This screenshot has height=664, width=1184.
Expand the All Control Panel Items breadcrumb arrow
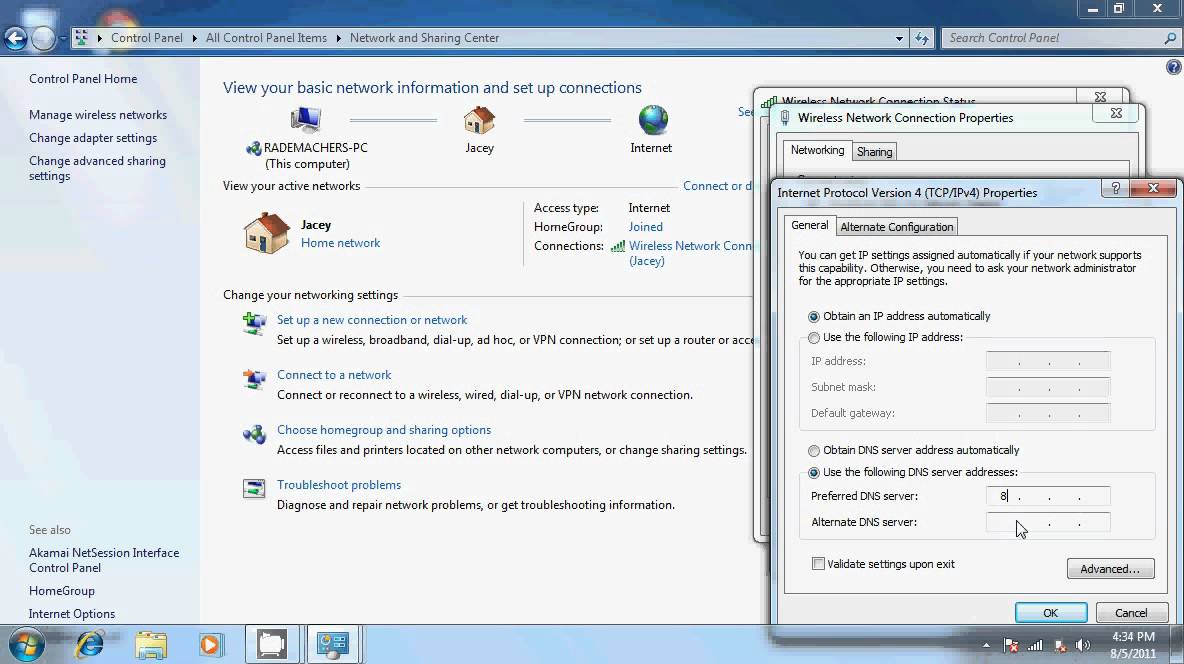(338, 38)
